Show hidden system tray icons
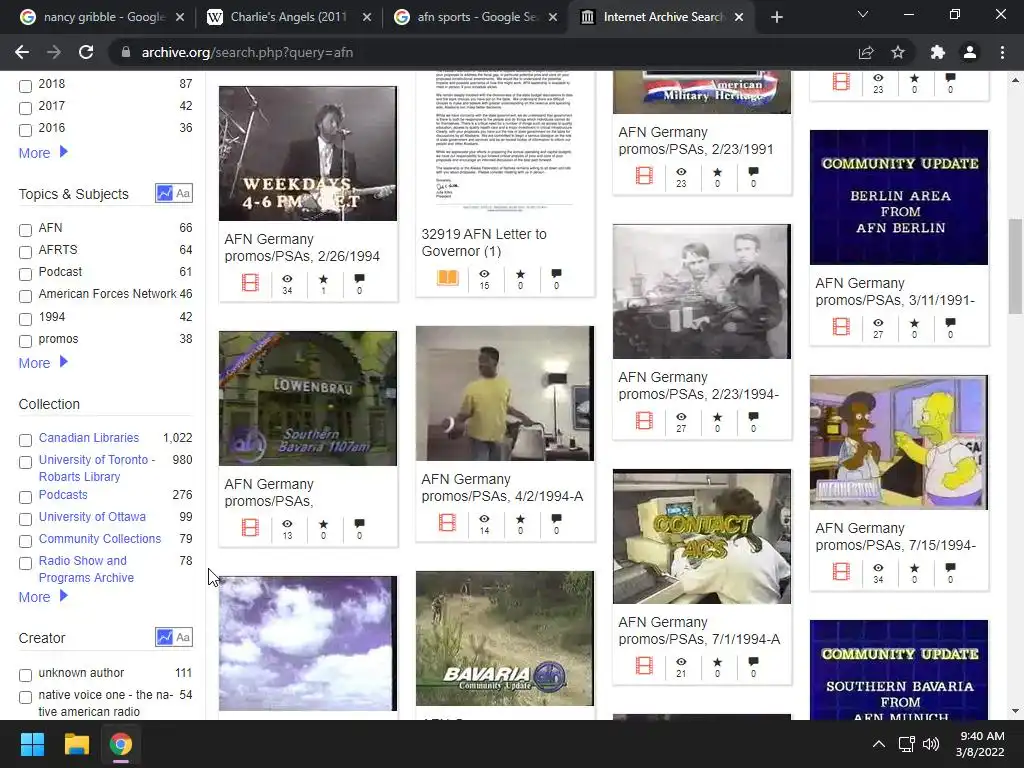This screenshot has width=1024, height=768. pyautogui.click(x=879, y=744)
